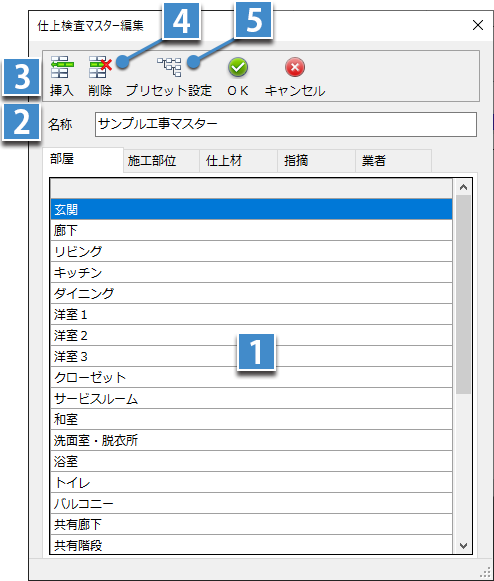
Task: Select the 洋室３ row
Action: tap(251, 356)
